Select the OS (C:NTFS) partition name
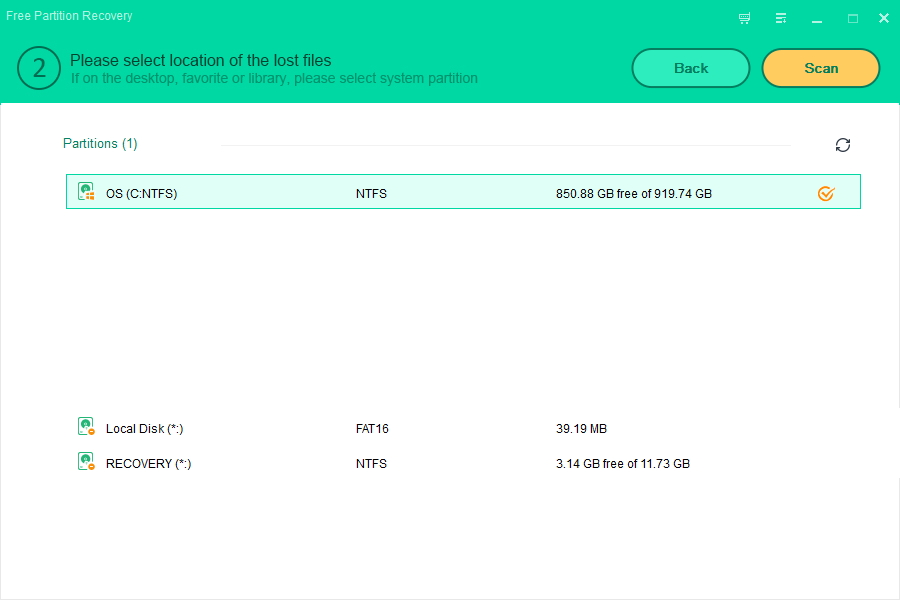The image size is (900, 600). 141,194
